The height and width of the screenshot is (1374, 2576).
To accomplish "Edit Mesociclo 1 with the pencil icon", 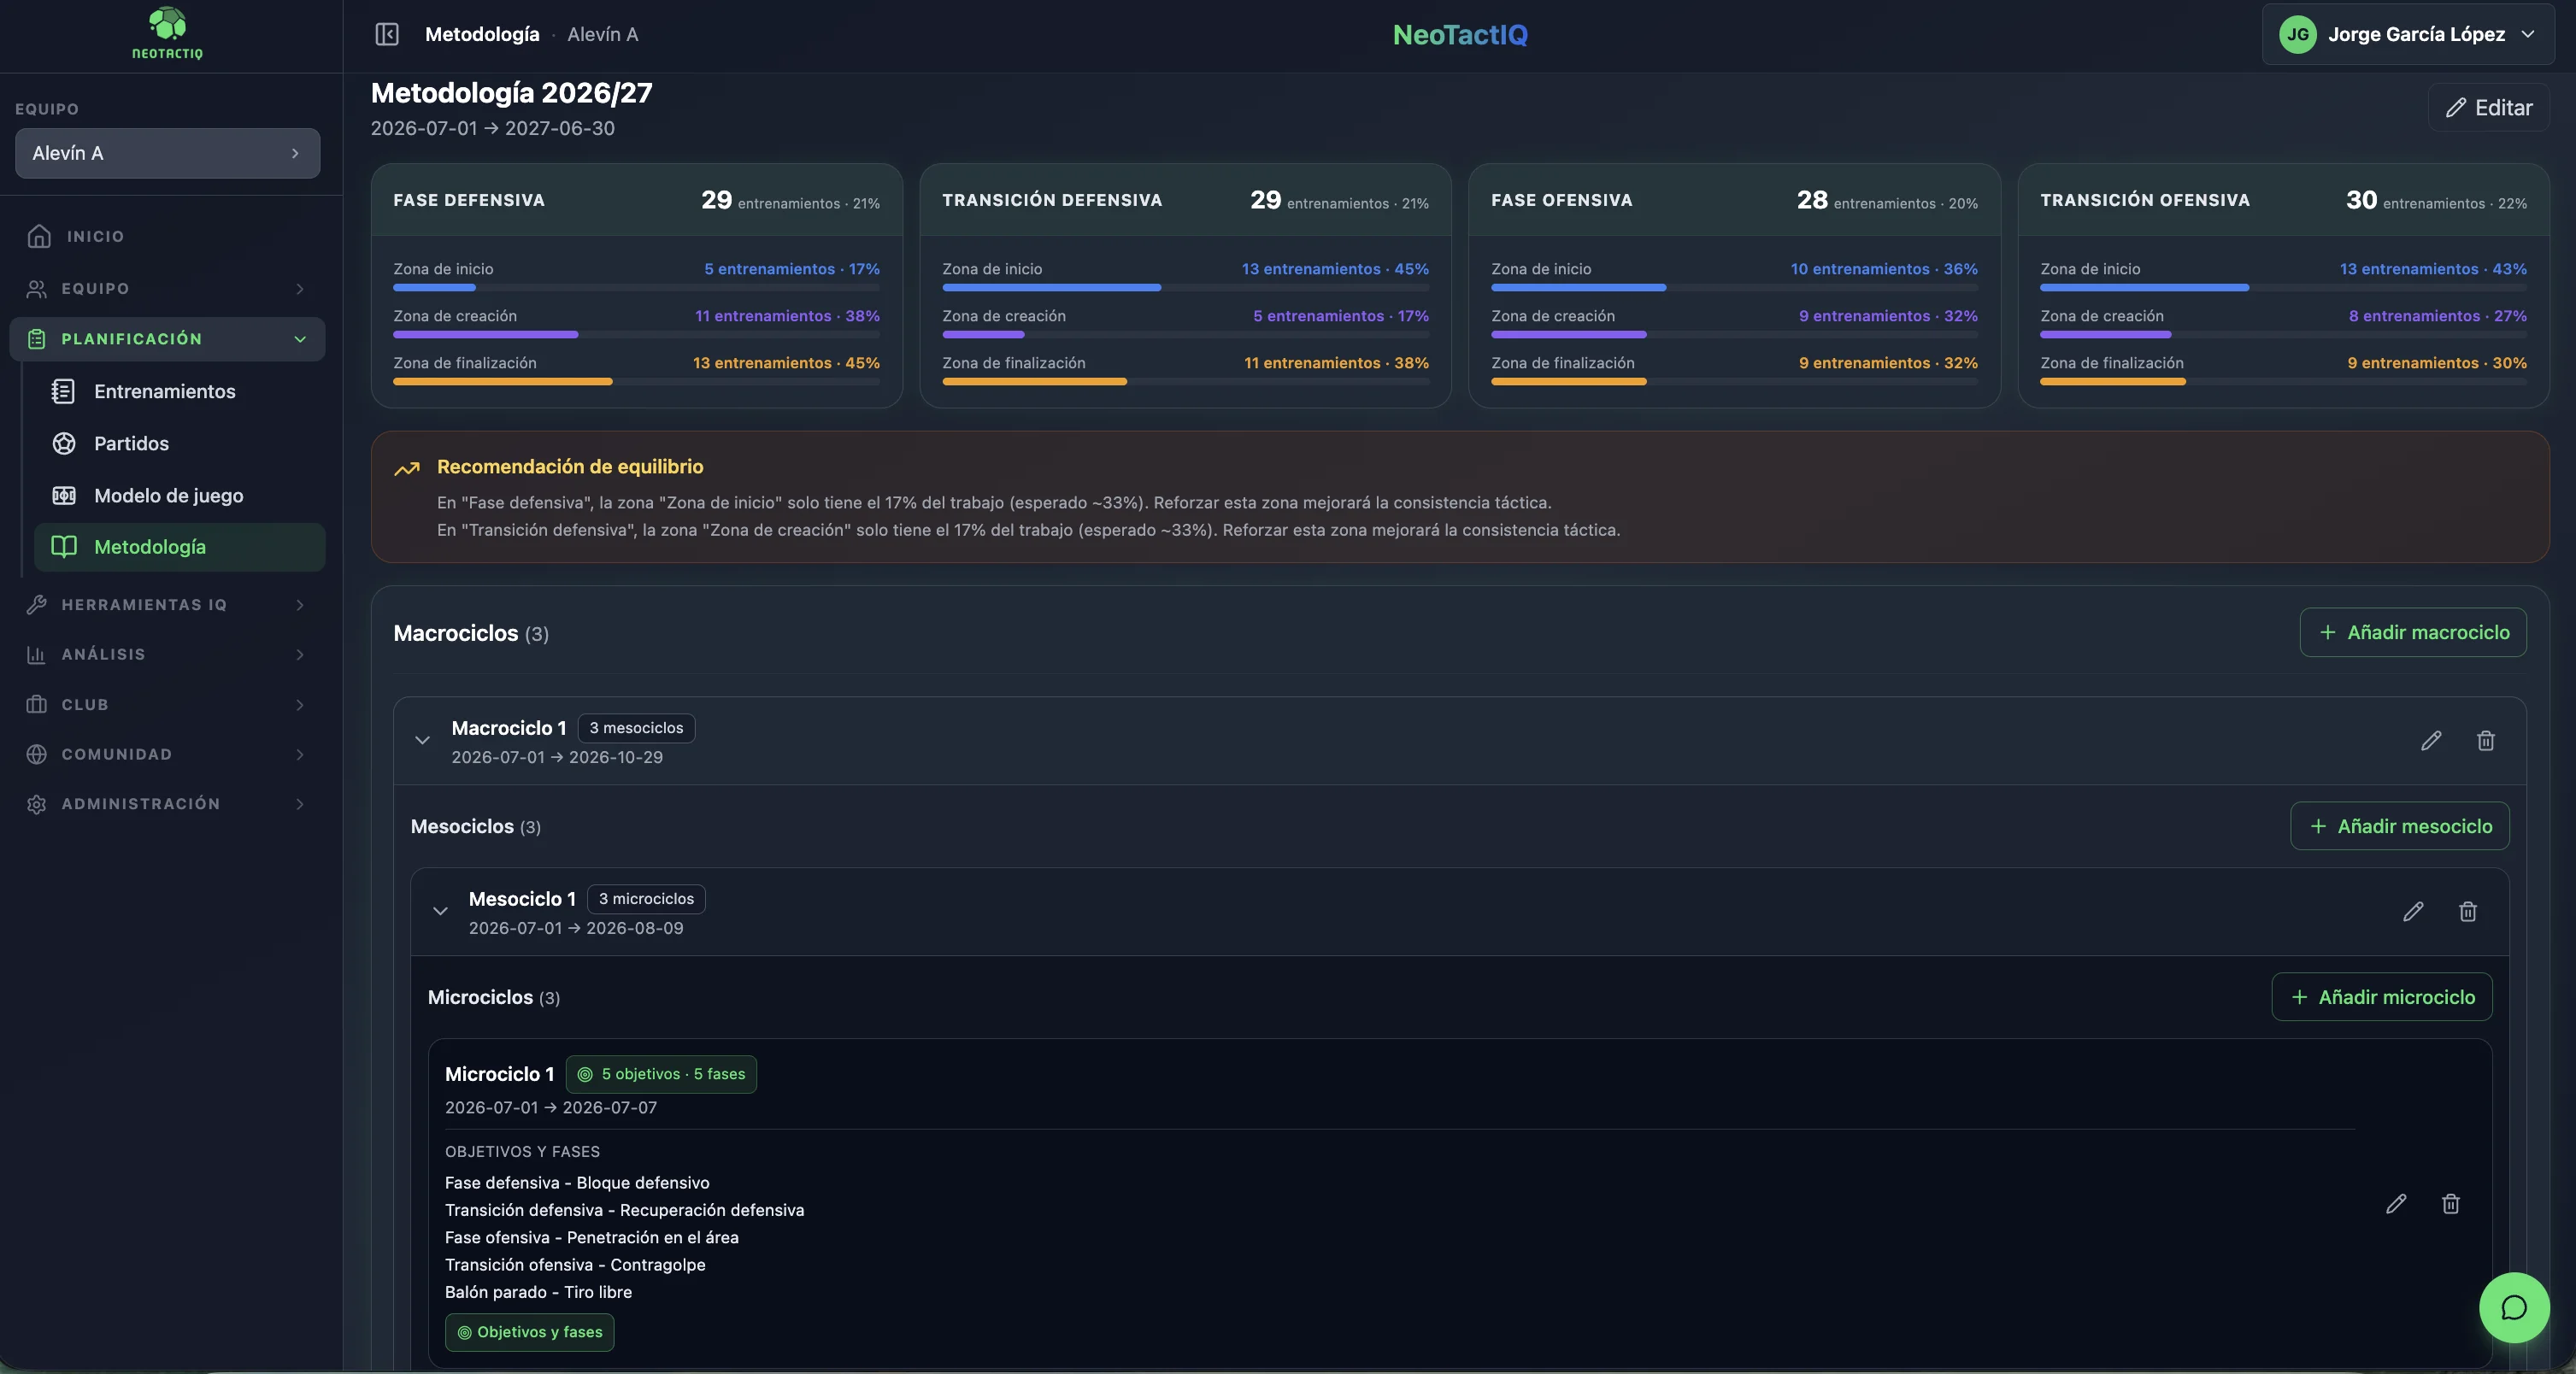I will pos(2413,911).
